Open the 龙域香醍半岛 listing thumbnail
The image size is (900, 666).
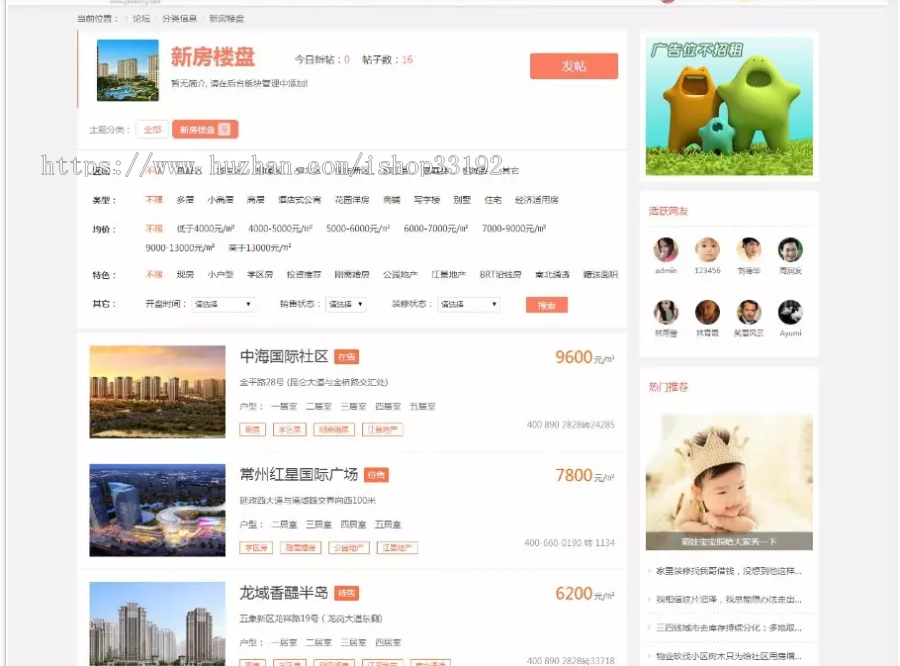point(157,627)
